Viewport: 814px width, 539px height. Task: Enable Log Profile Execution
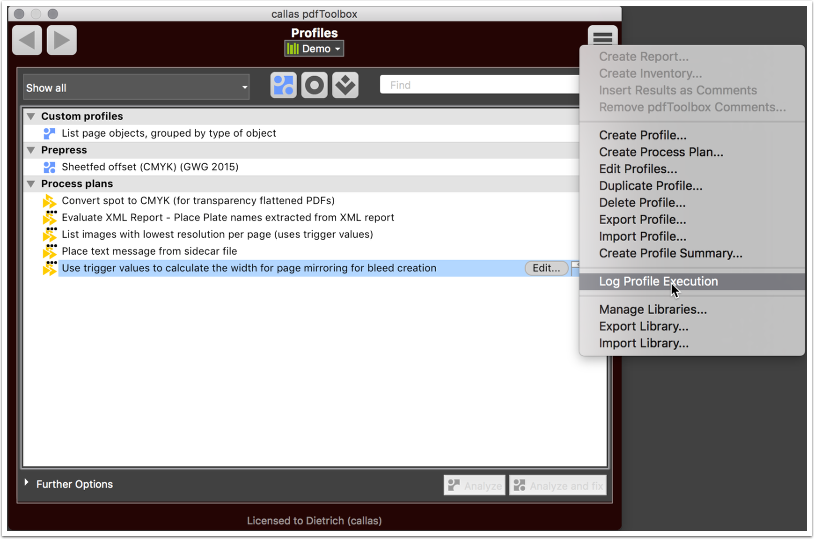(693, 281)
